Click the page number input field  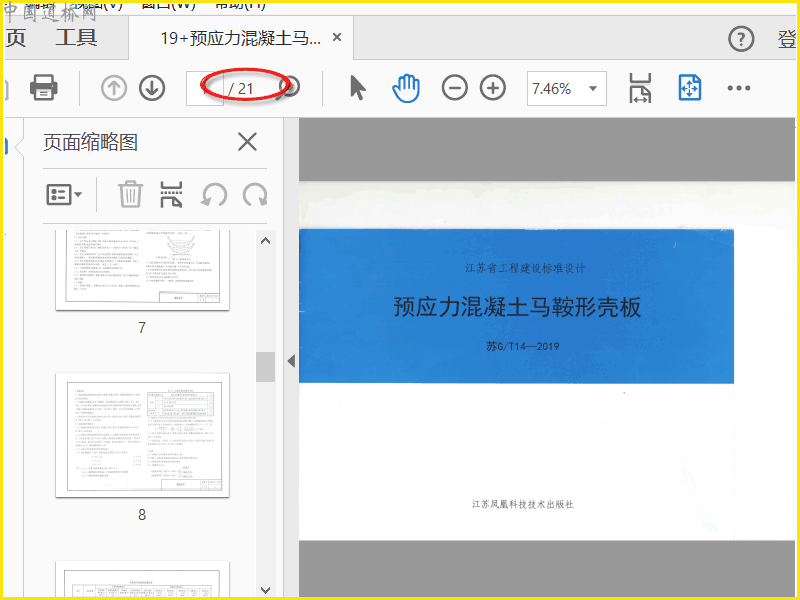click(x=205, y=89)
